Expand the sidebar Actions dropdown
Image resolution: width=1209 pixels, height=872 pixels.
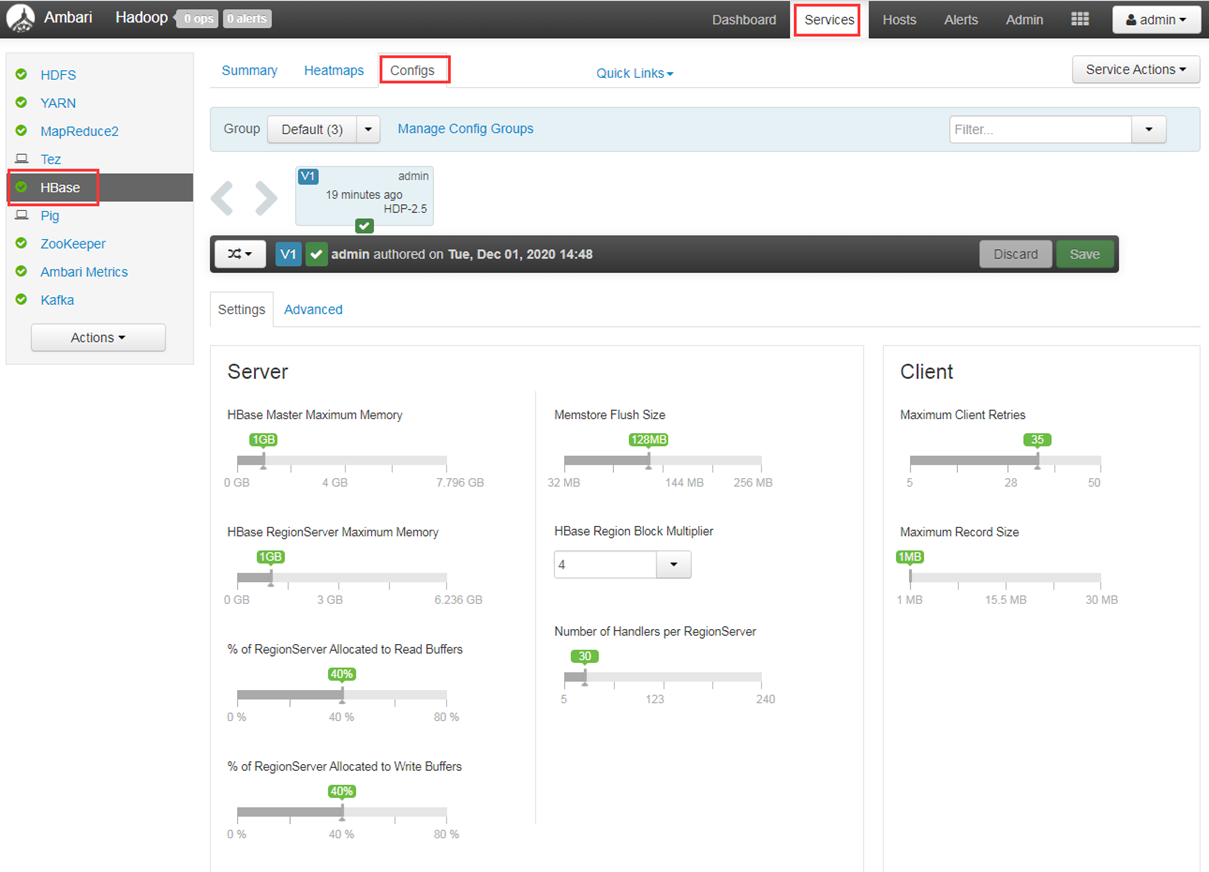pos(98,338)
